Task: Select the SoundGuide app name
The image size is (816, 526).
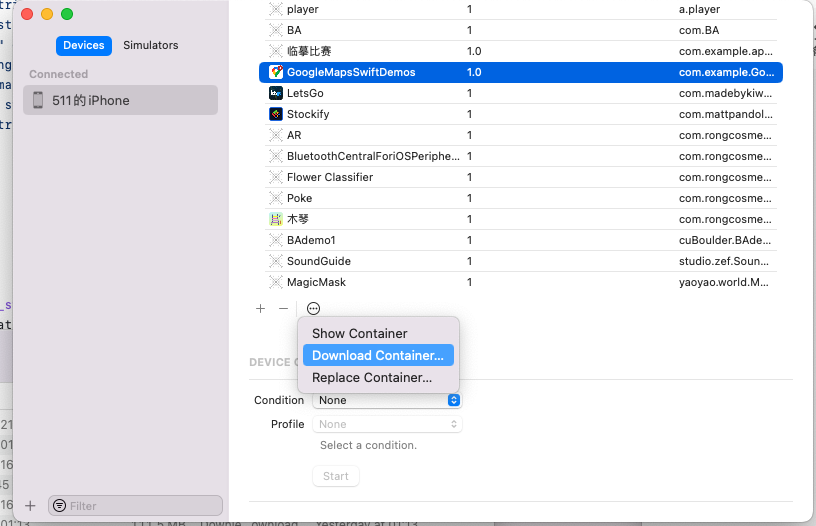Action: point(318,261)
